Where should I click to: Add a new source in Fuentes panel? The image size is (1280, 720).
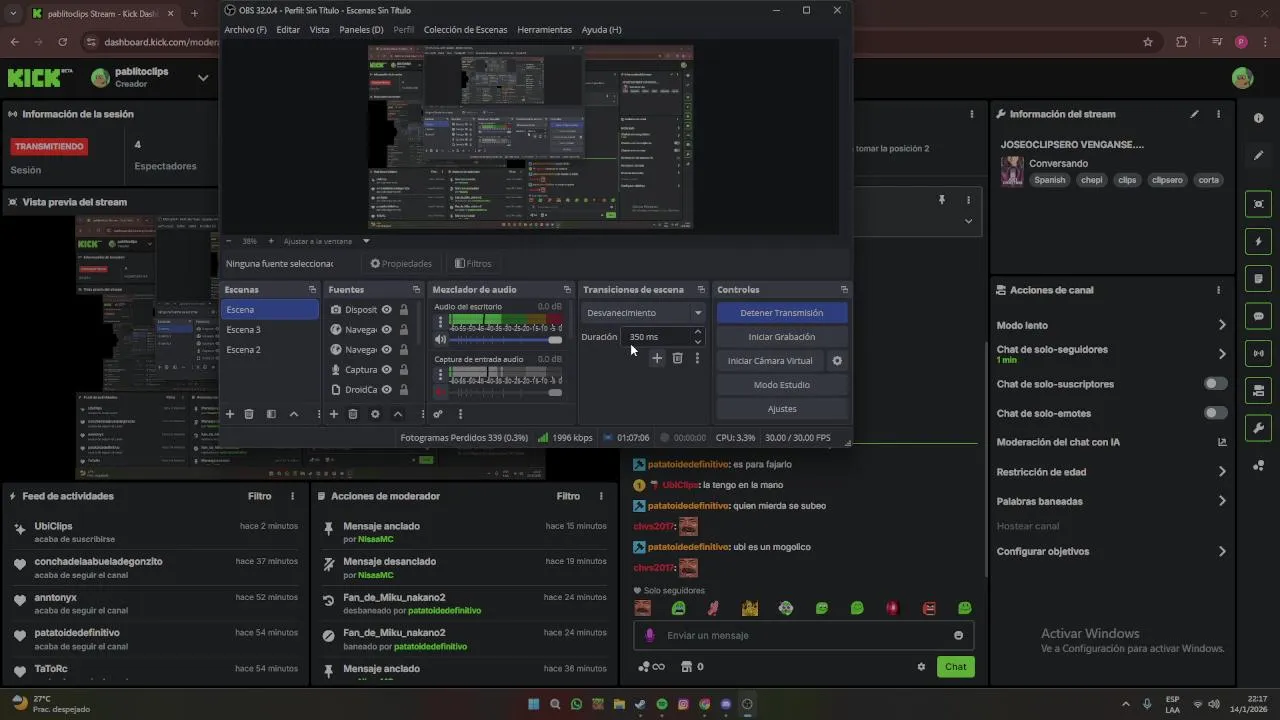coord(334,414)
